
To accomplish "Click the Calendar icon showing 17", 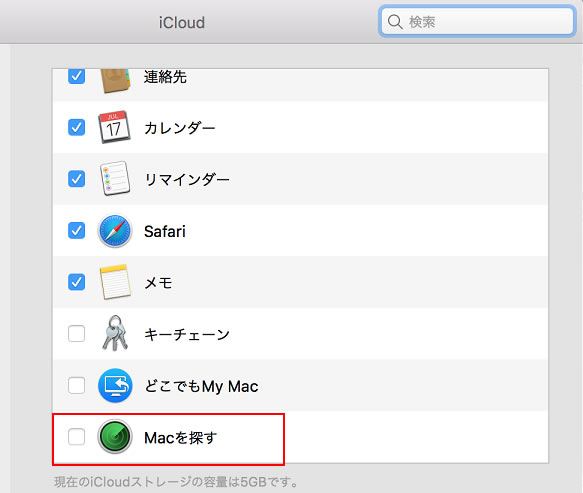I will 115,127.
